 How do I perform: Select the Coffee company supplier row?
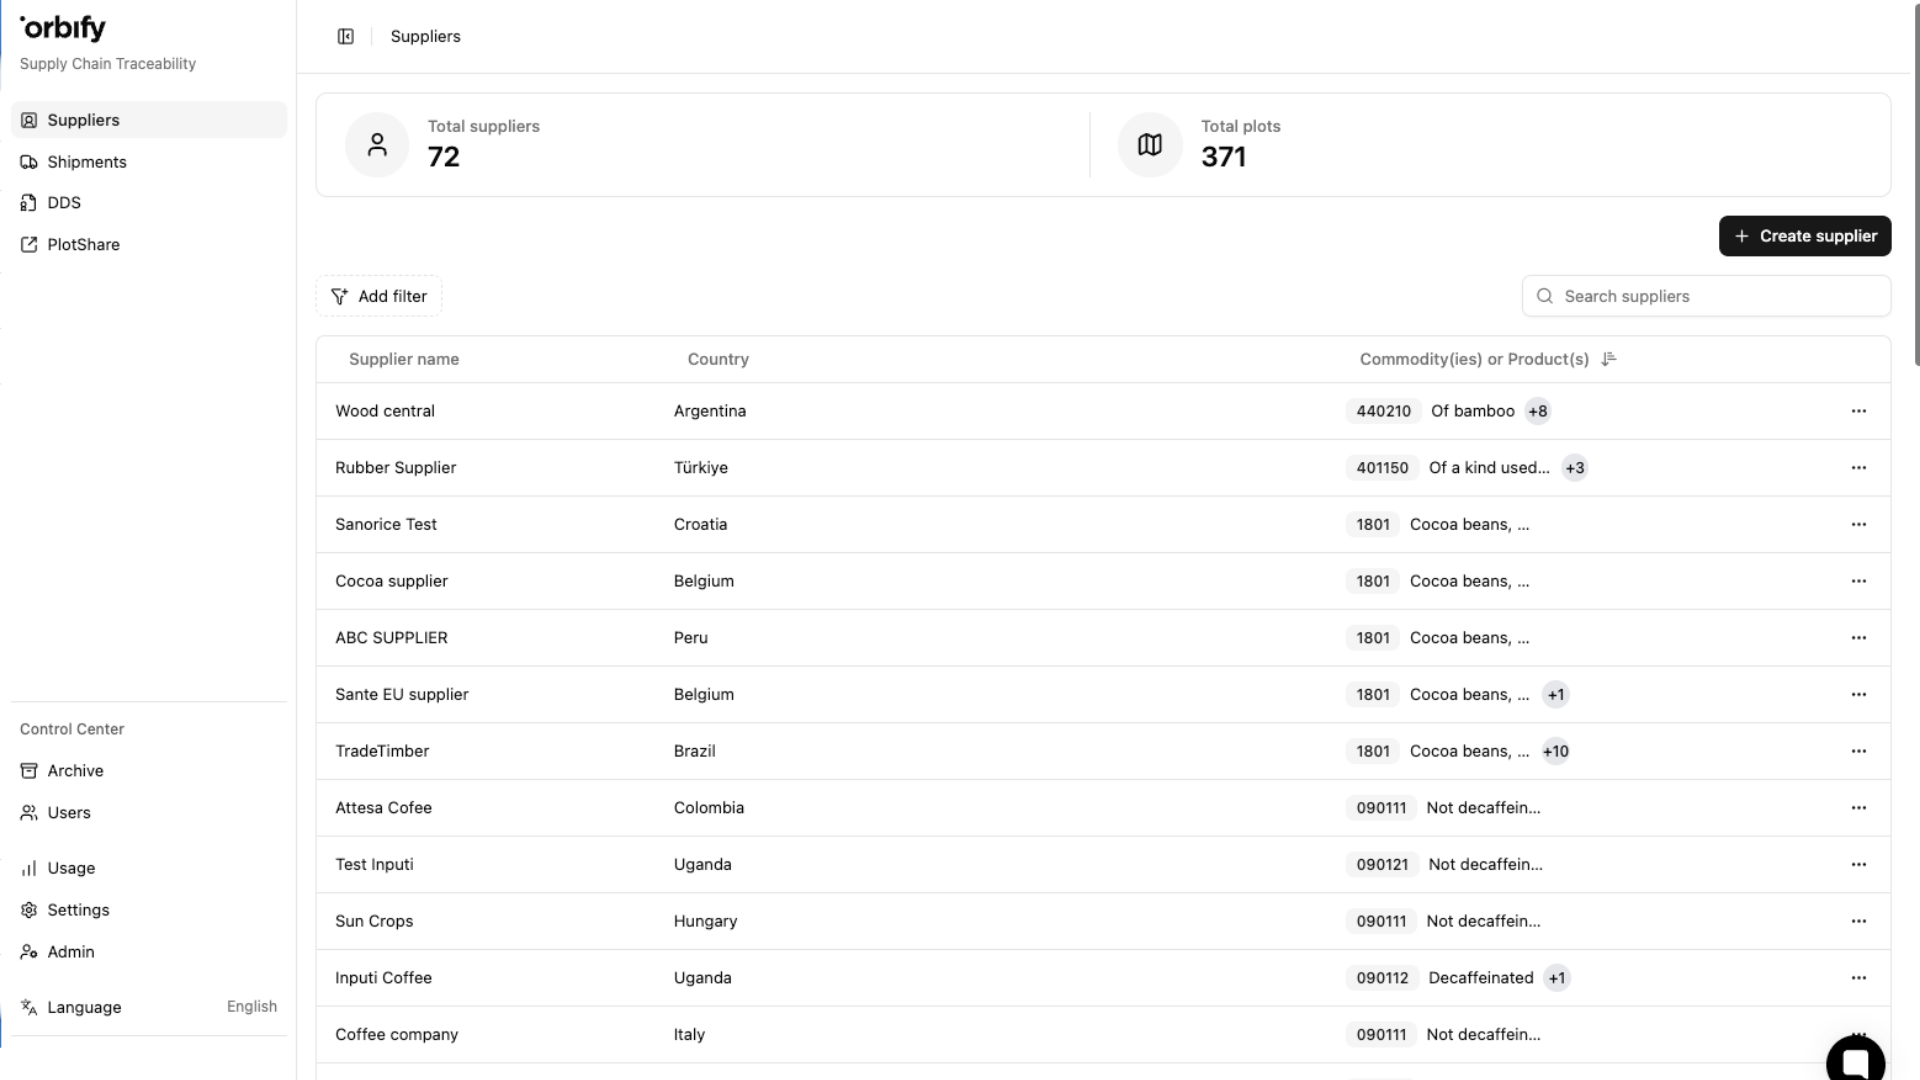pos(1103,1035)
